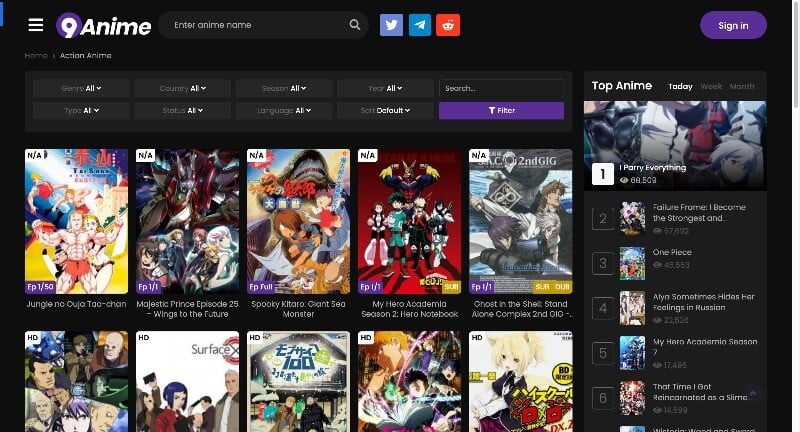Click Action Anime breadcrumb text
Viewport: 800px width, 432px height.
pos(86,56)
